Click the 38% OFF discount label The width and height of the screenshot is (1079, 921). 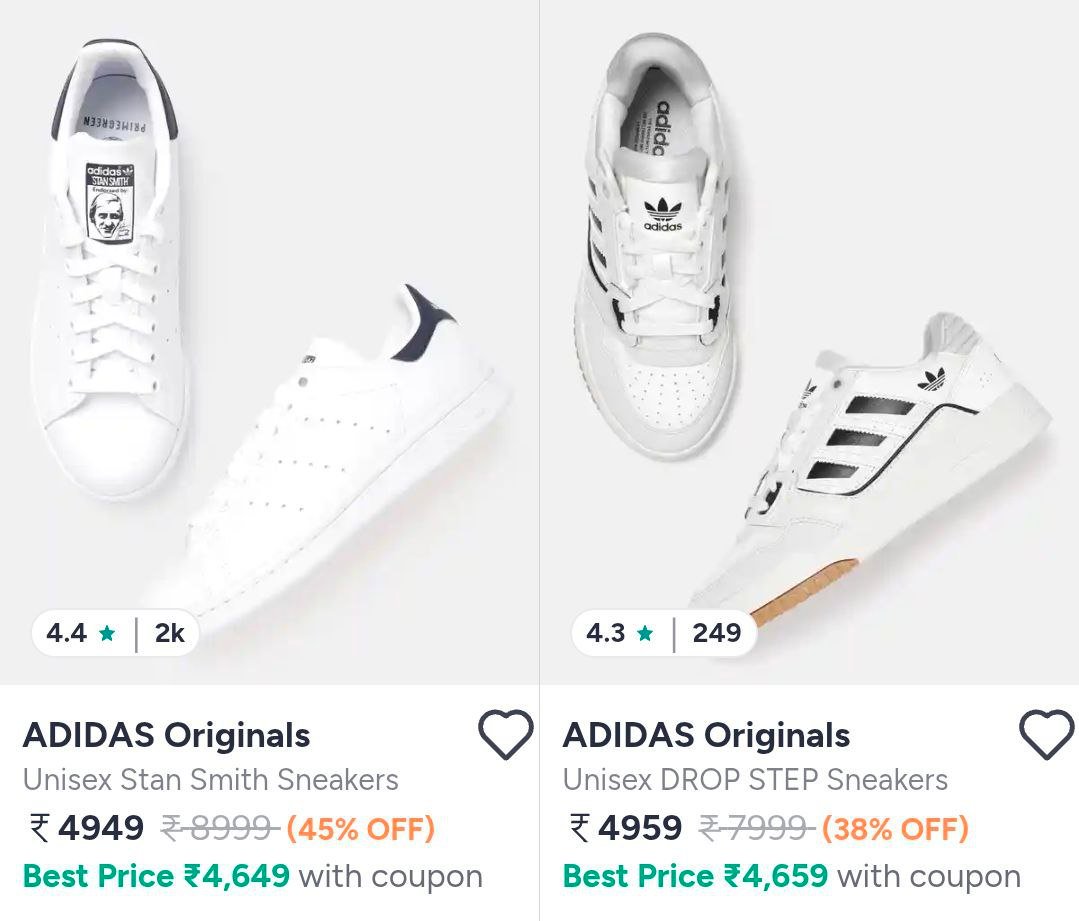pos(895,828)
